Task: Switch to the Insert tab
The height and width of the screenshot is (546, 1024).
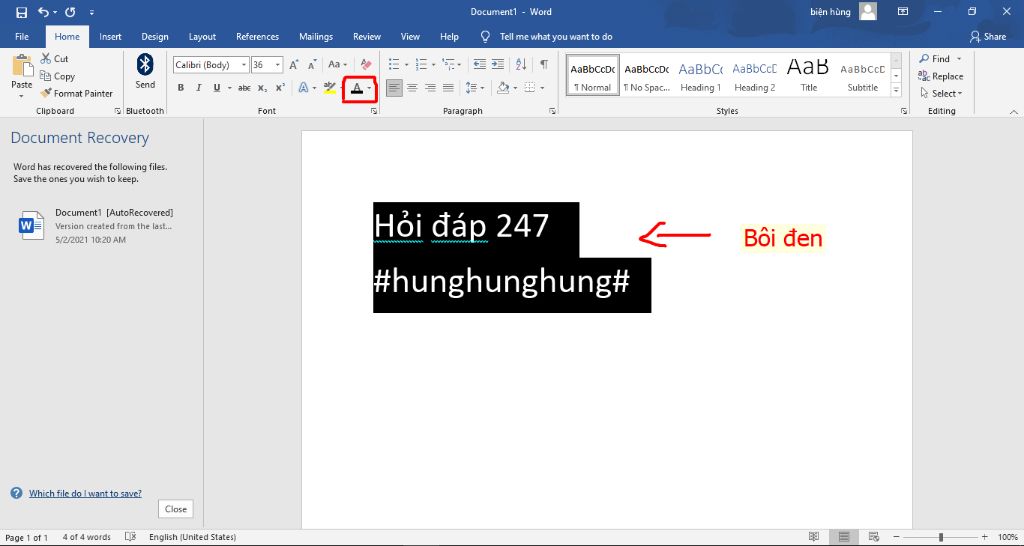Action: pyautogui.click(x=110, y=37)
